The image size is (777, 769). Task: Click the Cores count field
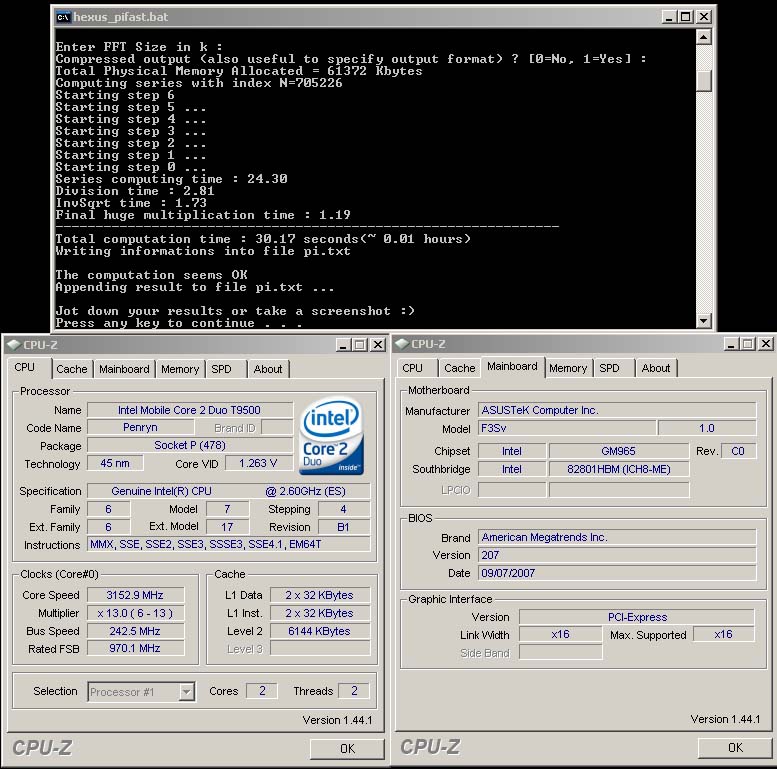coord(262,691)
